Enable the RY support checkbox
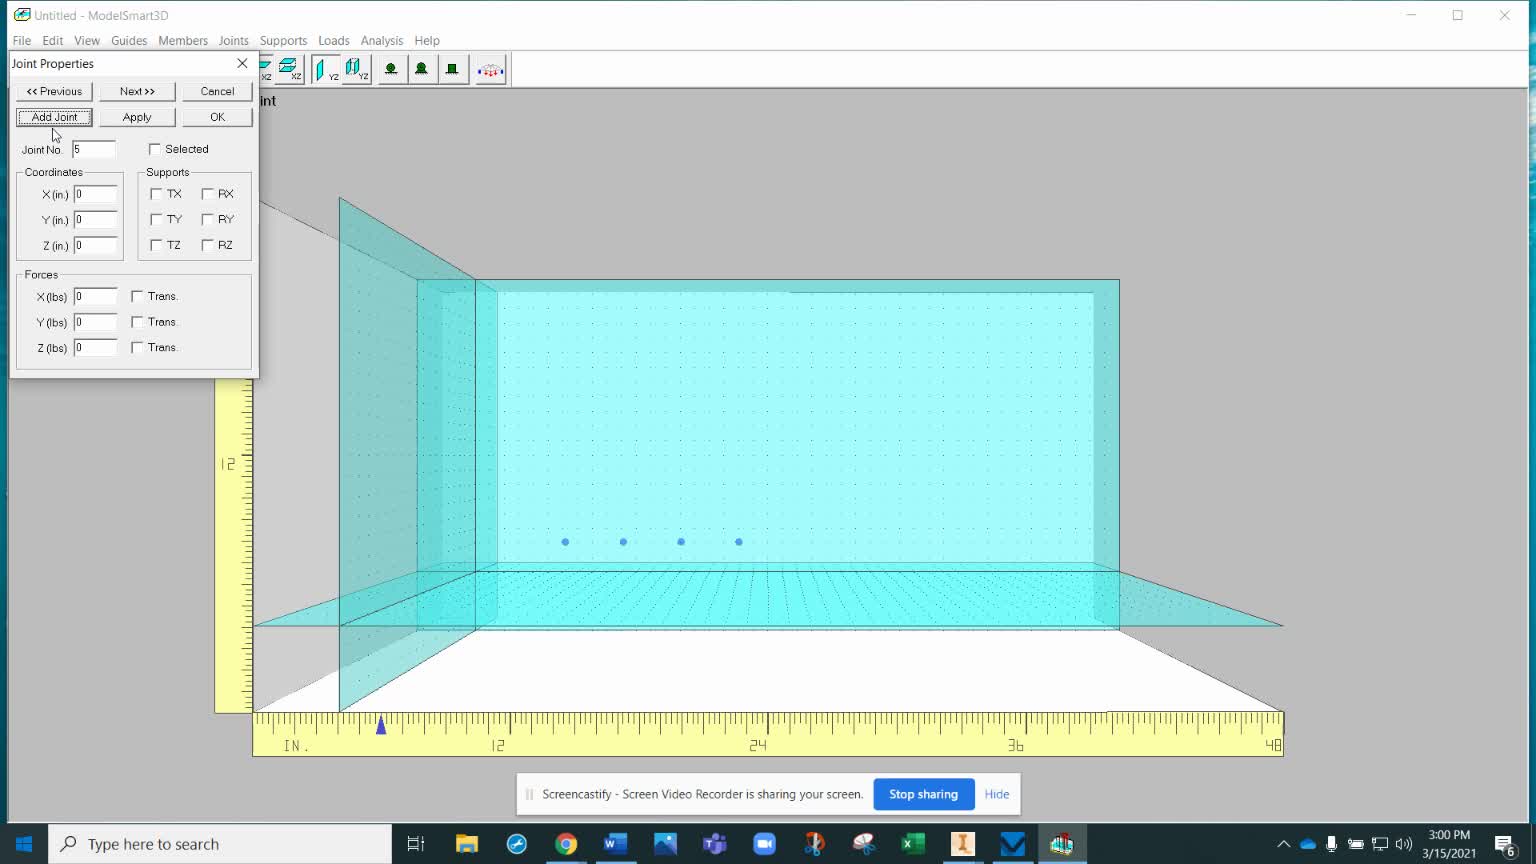Viewport: 1536px width, 864px height. 208,219
